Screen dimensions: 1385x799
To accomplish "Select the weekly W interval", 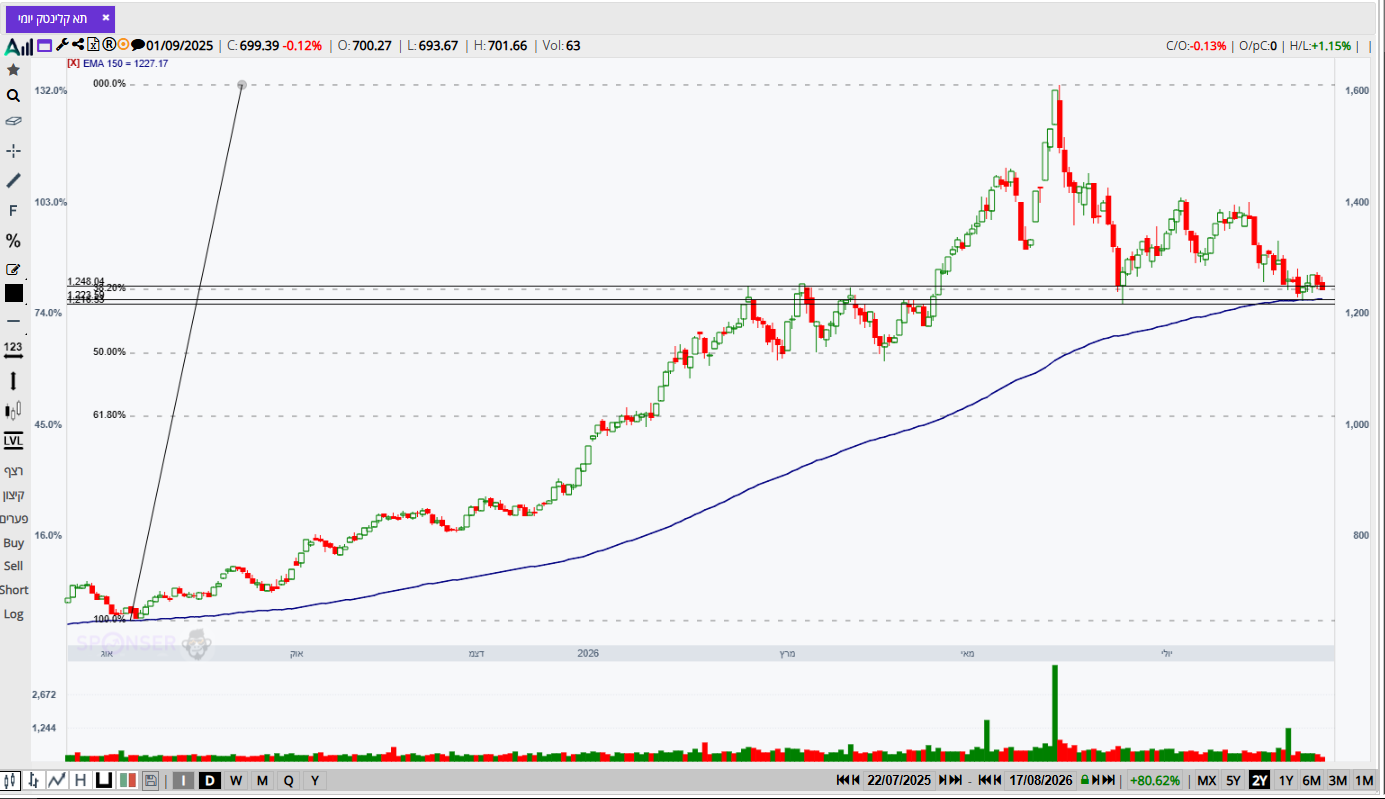I will (x=236, y=780).
